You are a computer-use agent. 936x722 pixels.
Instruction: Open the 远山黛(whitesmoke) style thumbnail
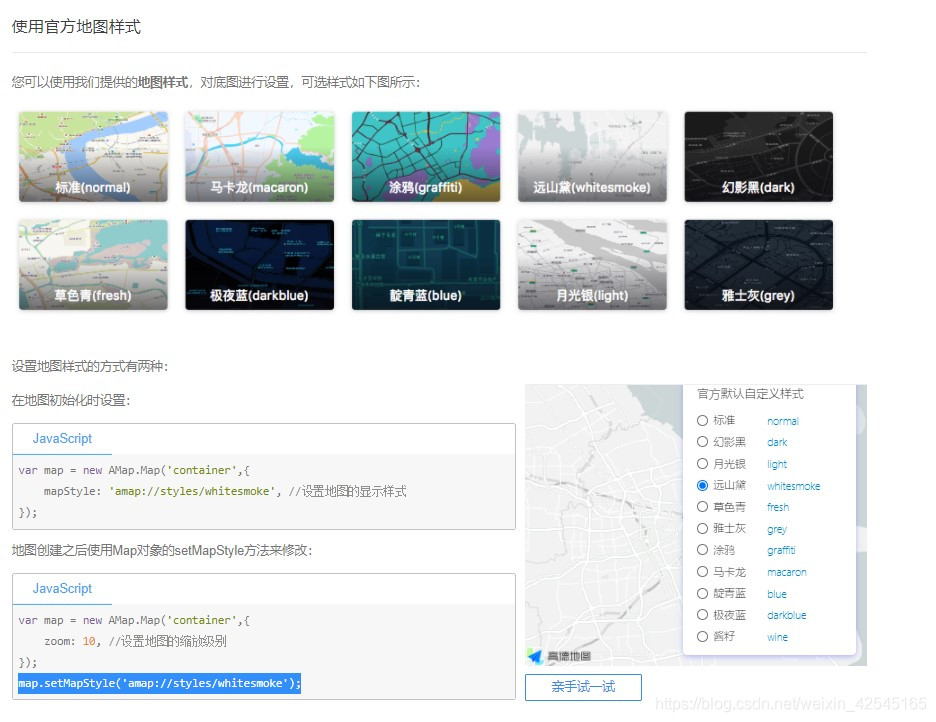592,156
